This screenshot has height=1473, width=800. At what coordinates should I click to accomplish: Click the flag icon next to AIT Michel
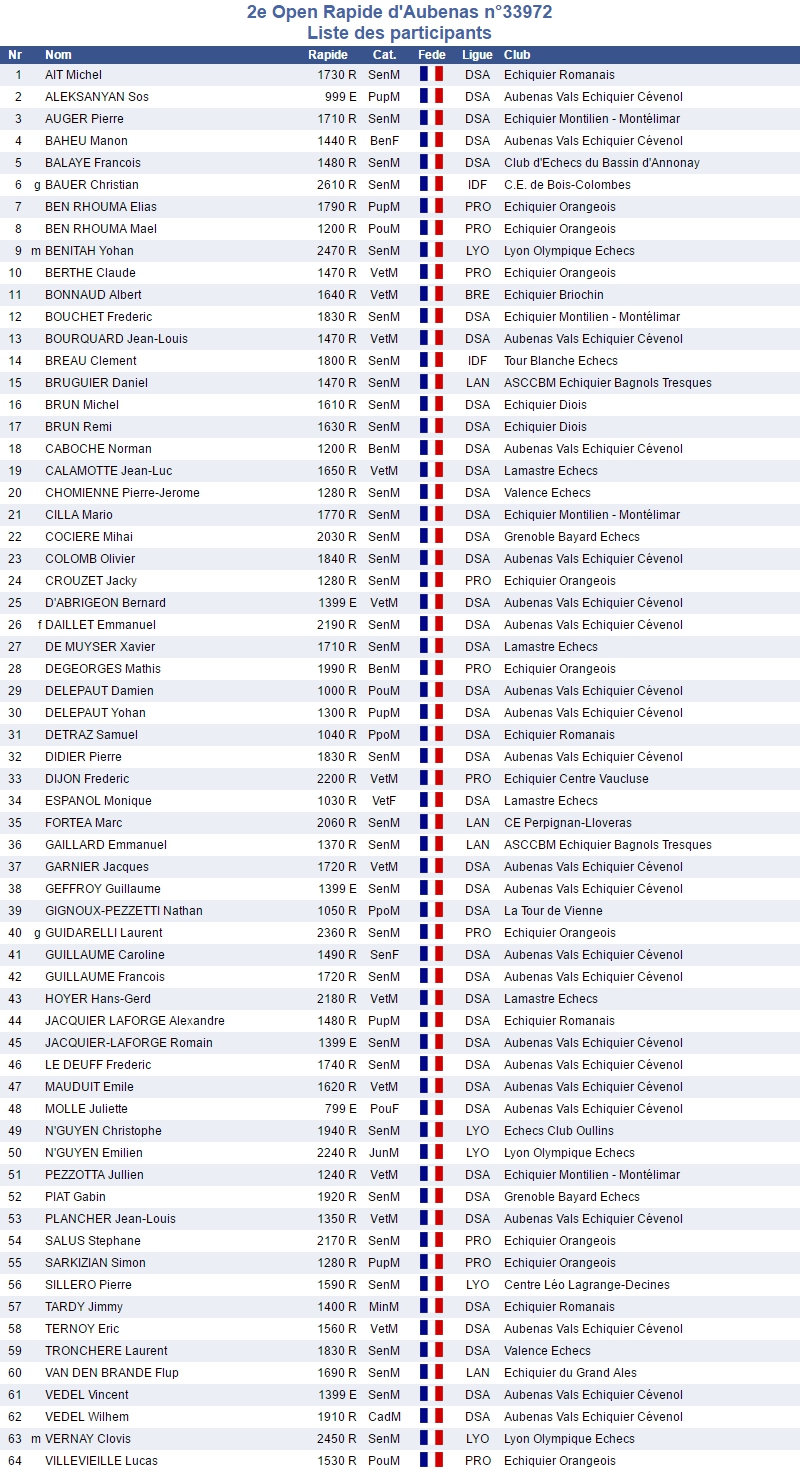pos(431,75)
